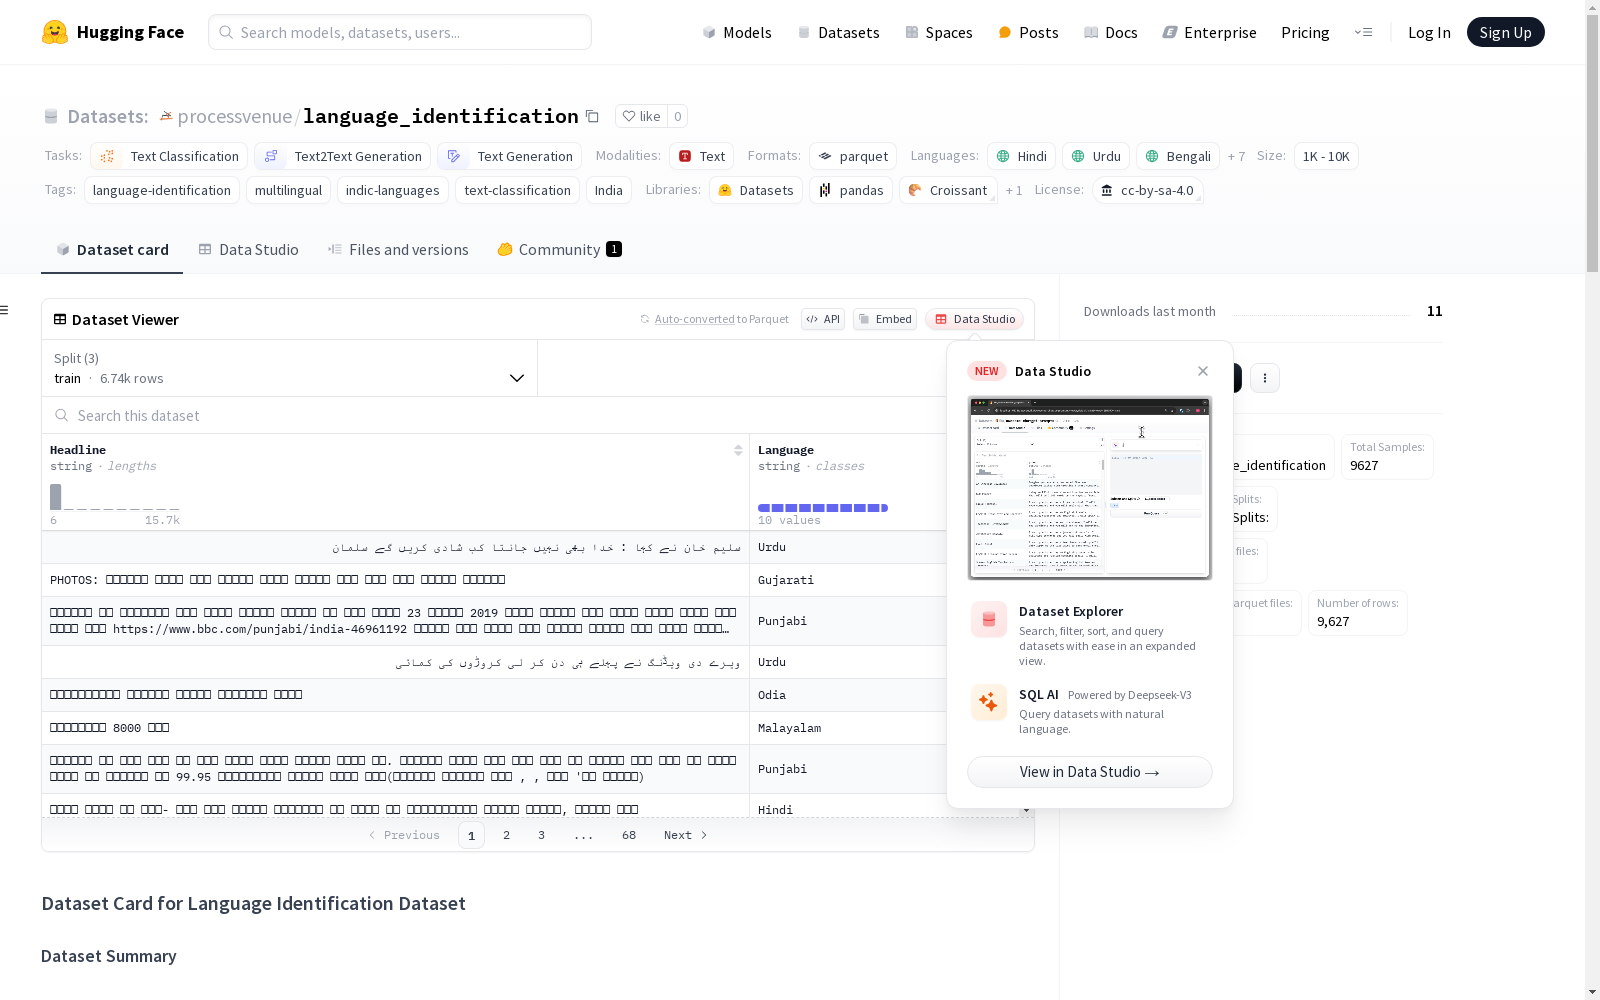Switch to the Dataset card tab

pyautogui.click(x=112, y=250)
